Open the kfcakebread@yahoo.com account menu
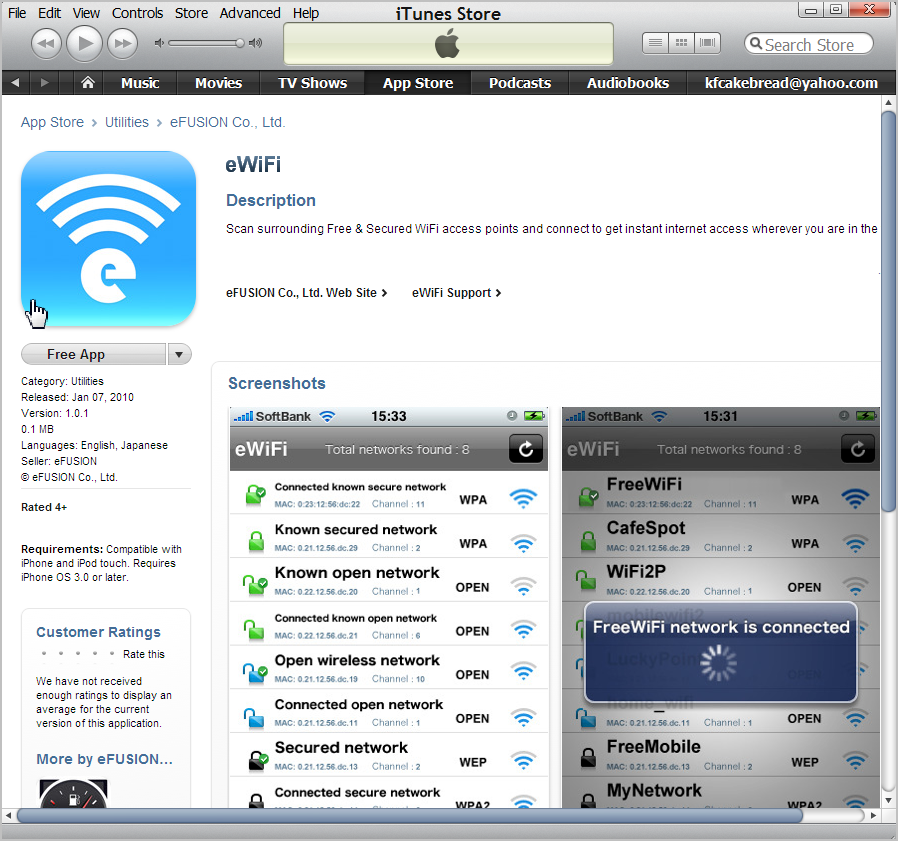The height and width of the screenshot is (841, 898). (791, 83)
